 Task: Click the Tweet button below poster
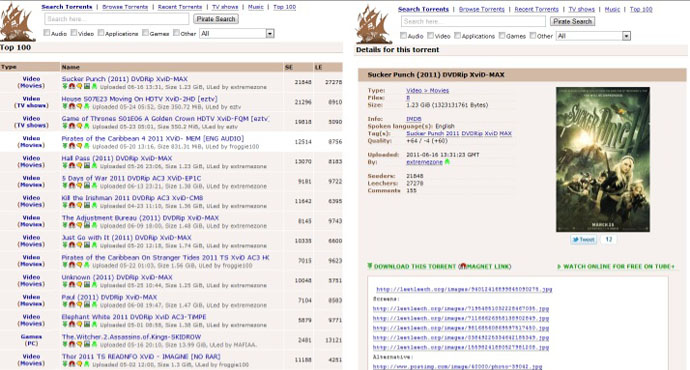point(584,240)
